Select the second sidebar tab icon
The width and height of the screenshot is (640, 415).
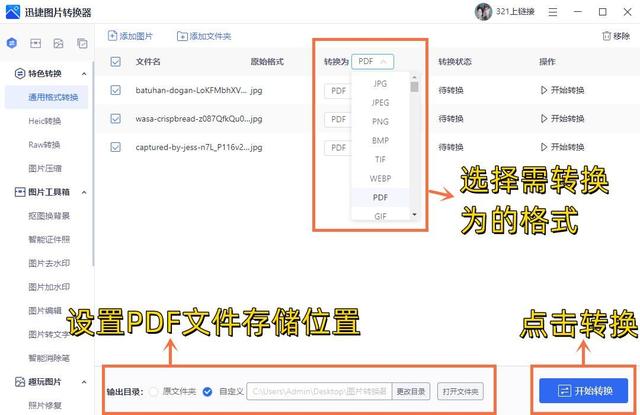pos(36,43)
